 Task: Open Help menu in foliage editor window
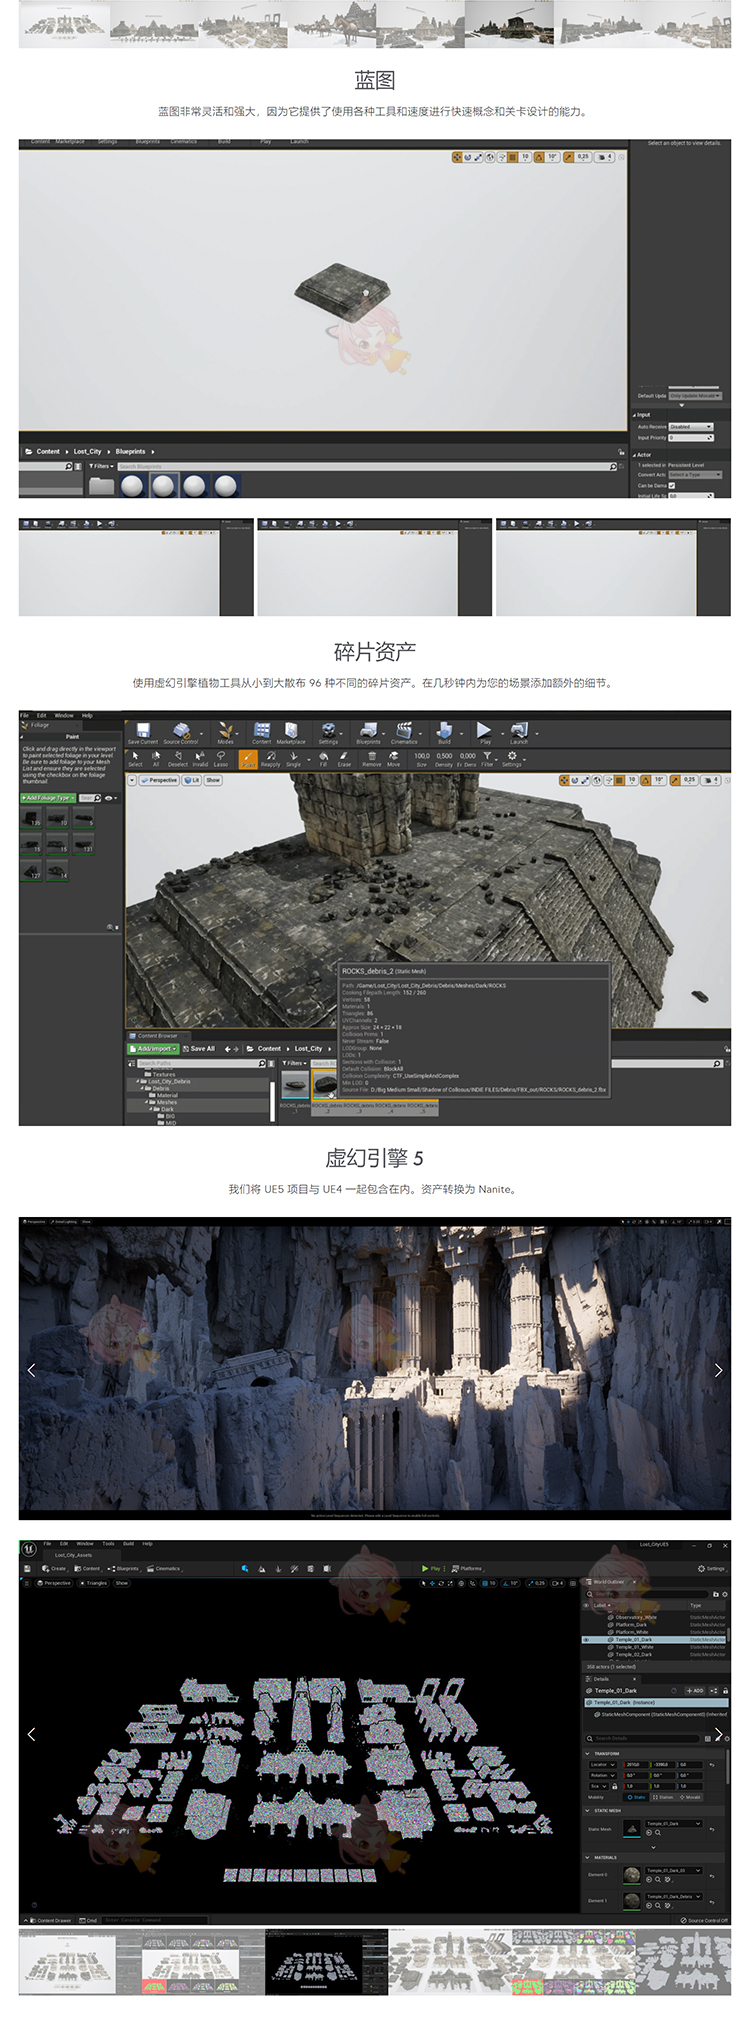tap(87, 715)
